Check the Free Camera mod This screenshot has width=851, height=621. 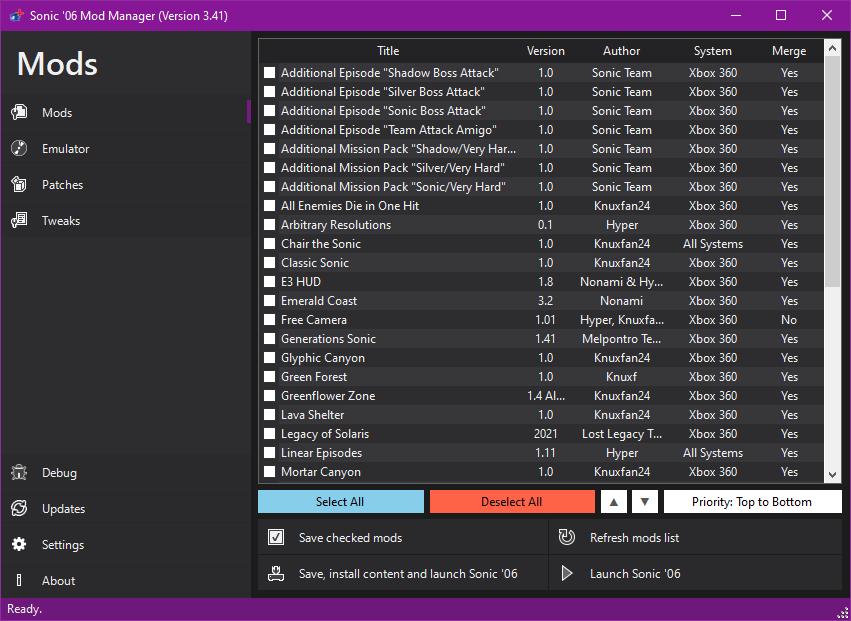pos(270,320)
